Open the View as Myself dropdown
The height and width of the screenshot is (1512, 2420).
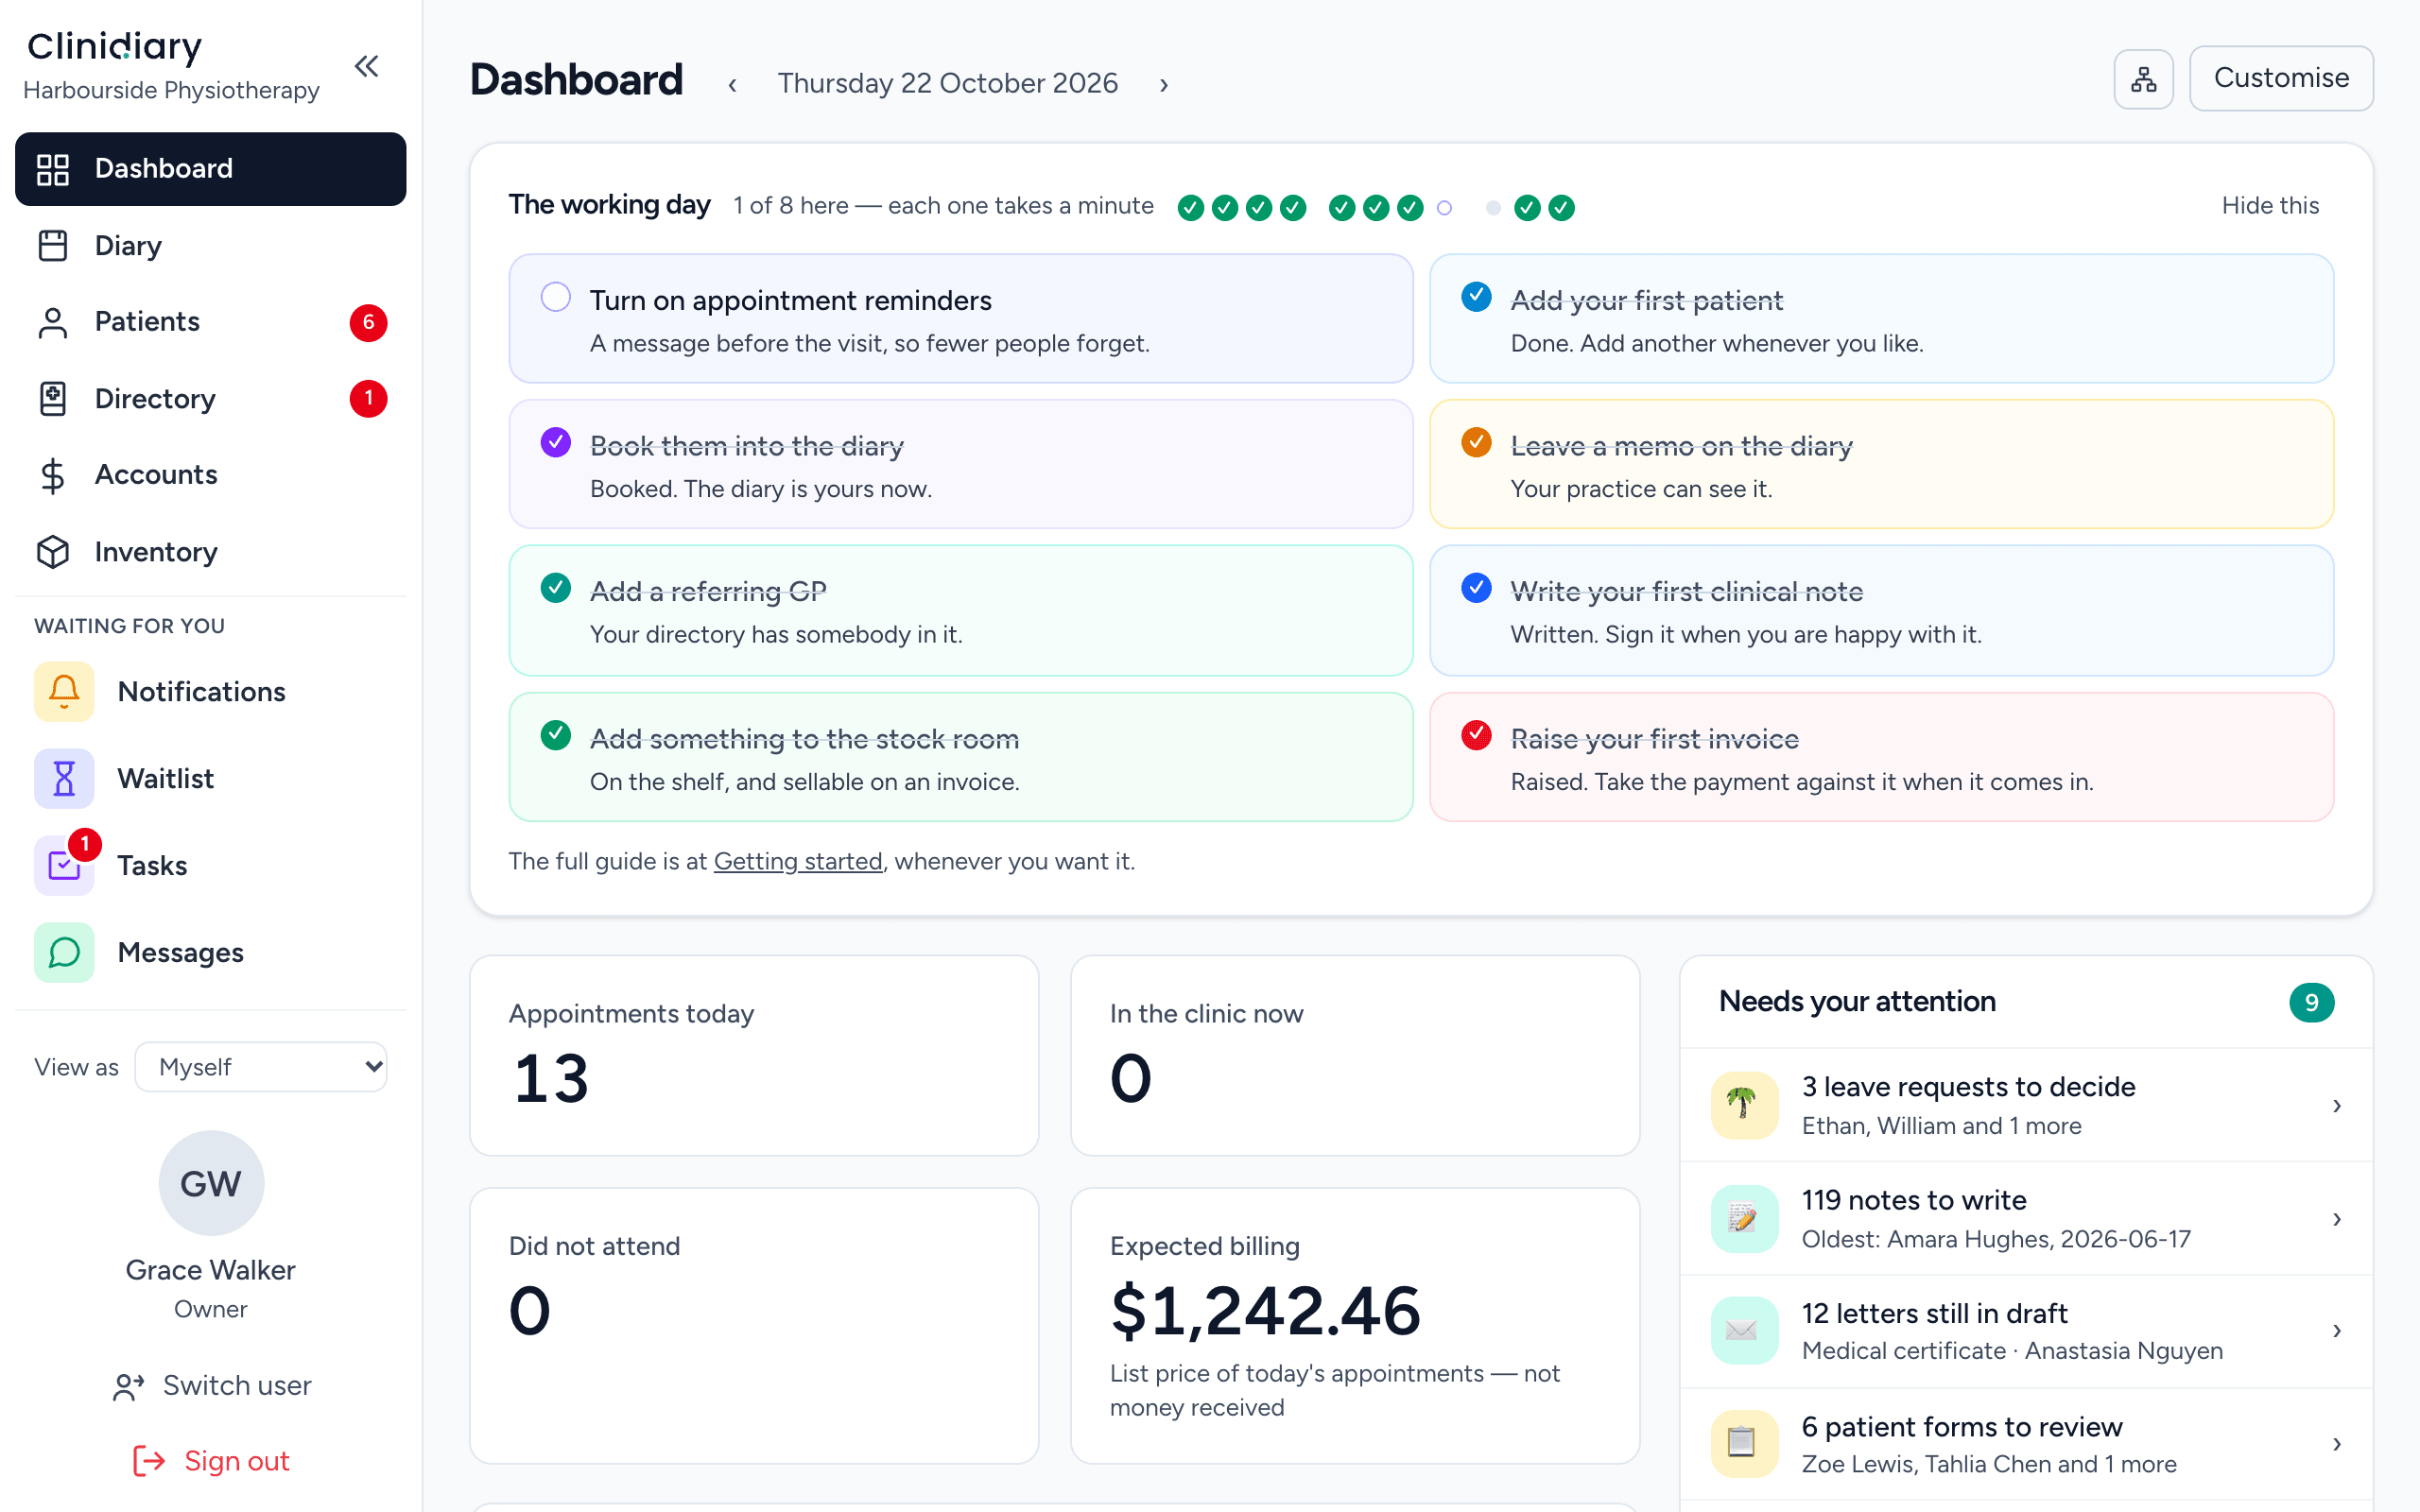point(261,1067)
